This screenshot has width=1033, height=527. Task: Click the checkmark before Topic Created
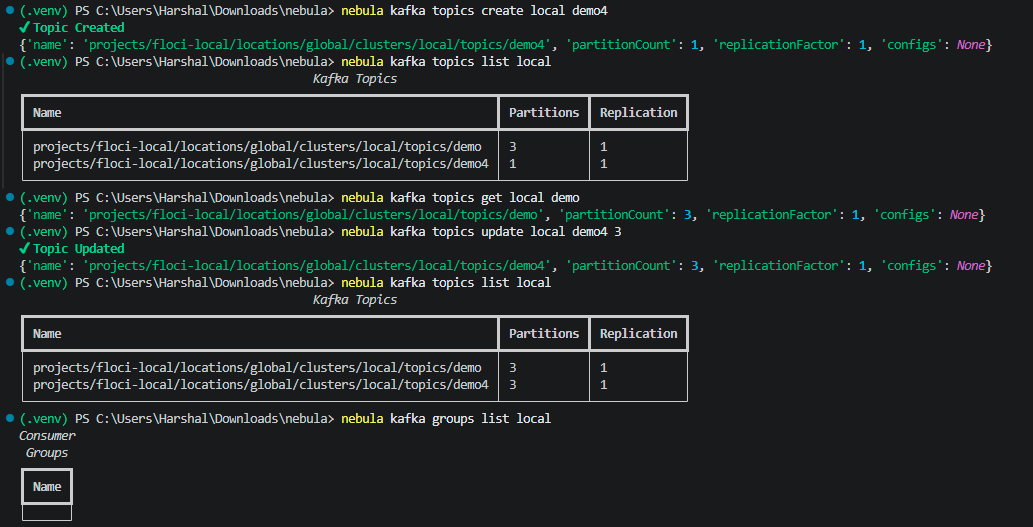tap(25, 28)
